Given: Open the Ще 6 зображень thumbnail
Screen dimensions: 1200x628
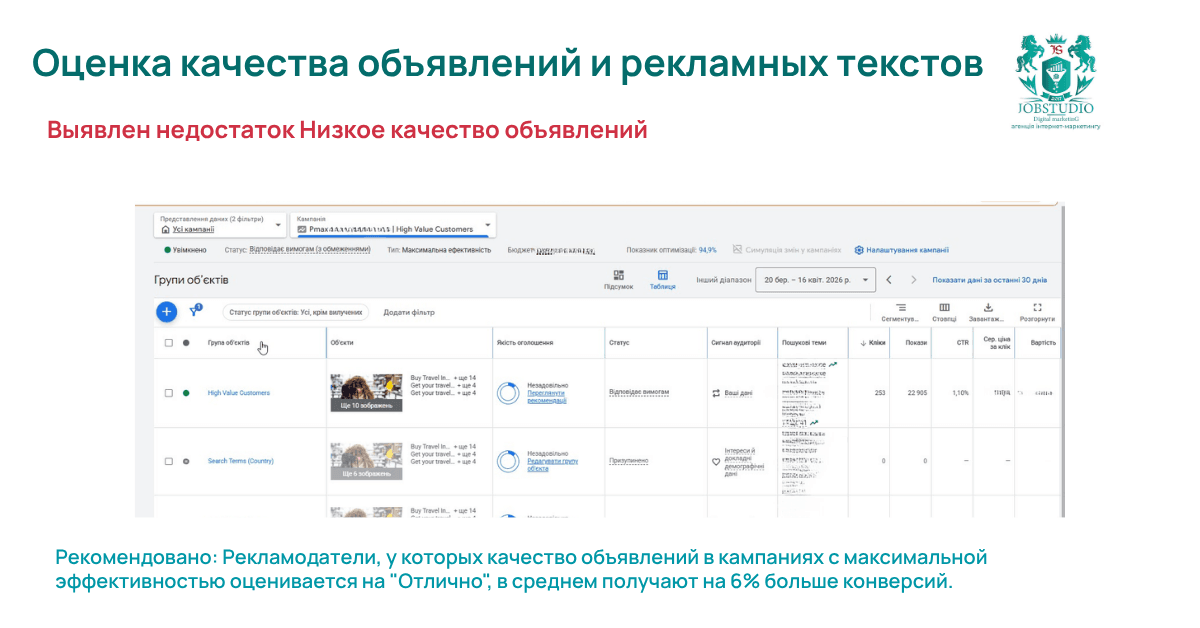Looking at the screenshot, I should coord(367,461).
